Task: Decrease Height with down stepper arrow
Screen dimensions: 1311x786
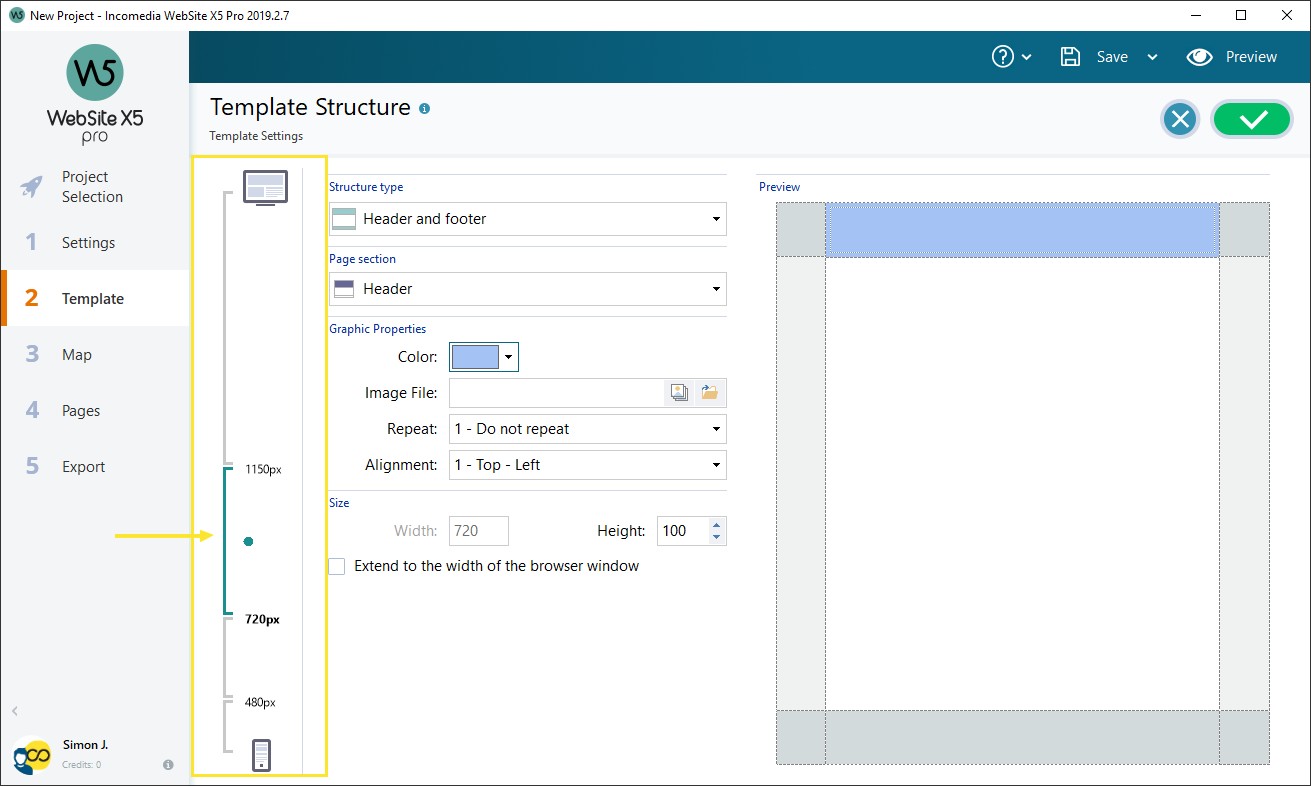Action: pos(717,538)
